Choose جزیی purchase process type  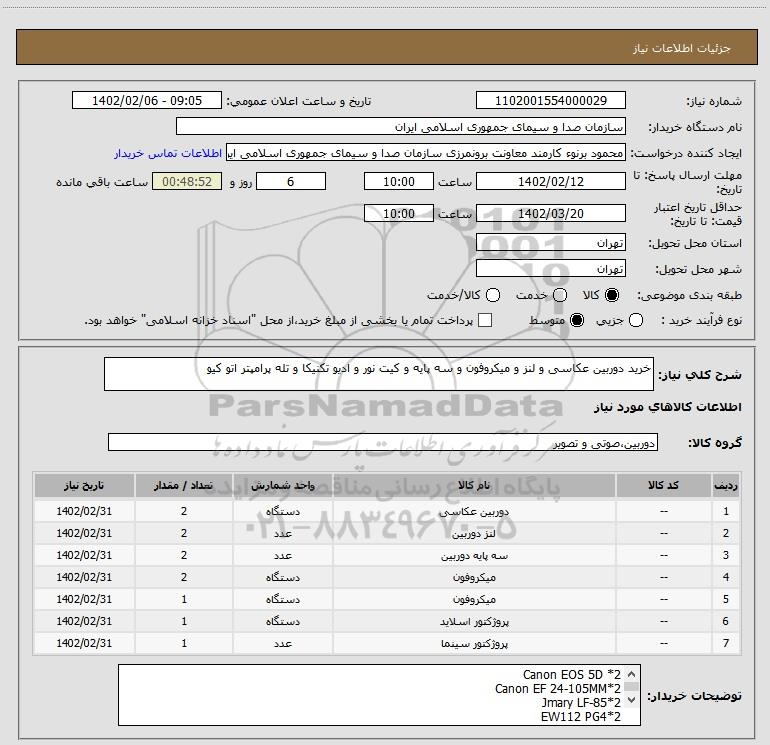tap(635, 320)
